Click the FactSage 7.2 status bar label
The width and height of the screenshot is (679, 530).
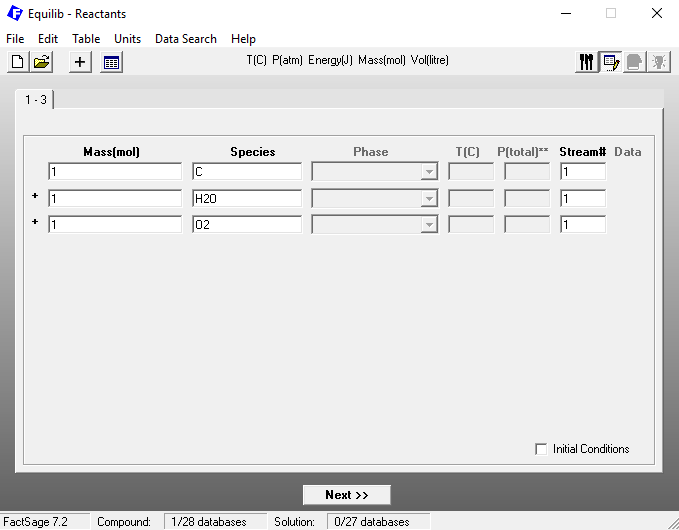click(36, 522)
